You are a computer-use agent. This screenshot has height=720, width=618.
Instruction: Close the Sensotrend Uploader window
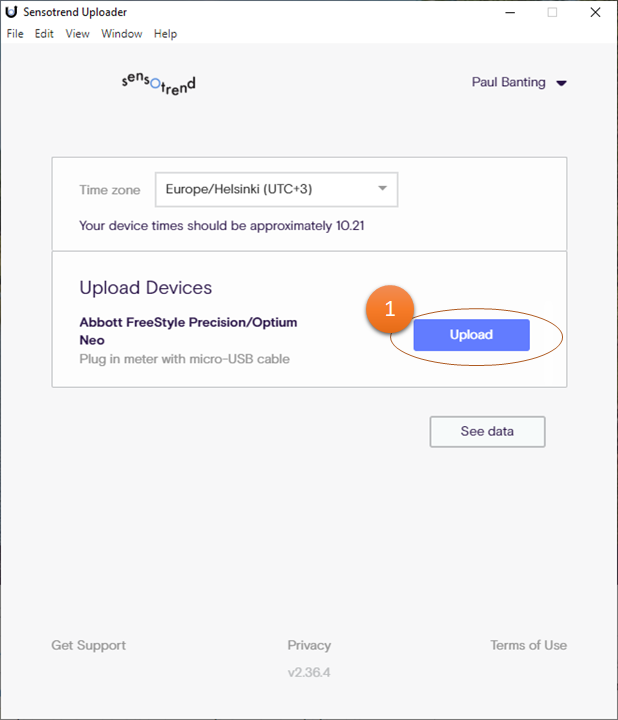point(595,12)
